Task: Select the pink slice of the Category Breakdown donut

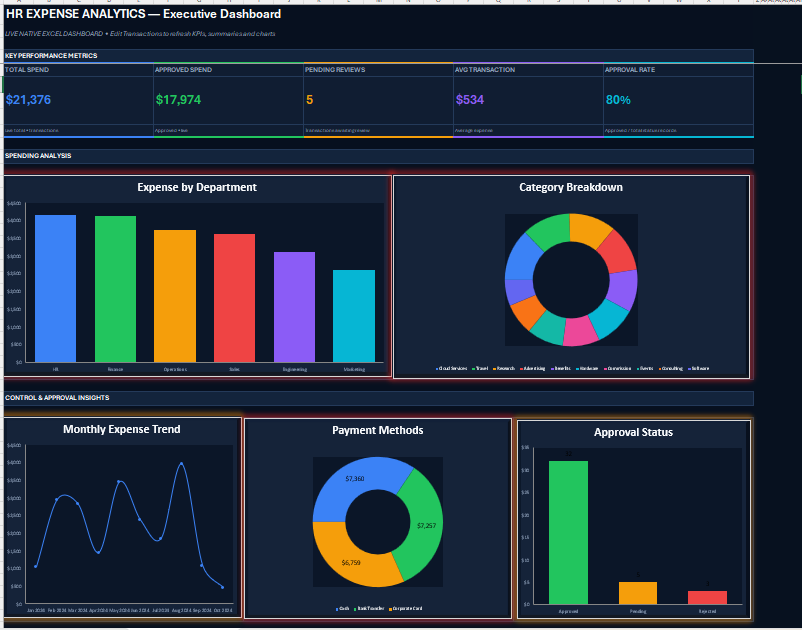Action: (581, 331)
